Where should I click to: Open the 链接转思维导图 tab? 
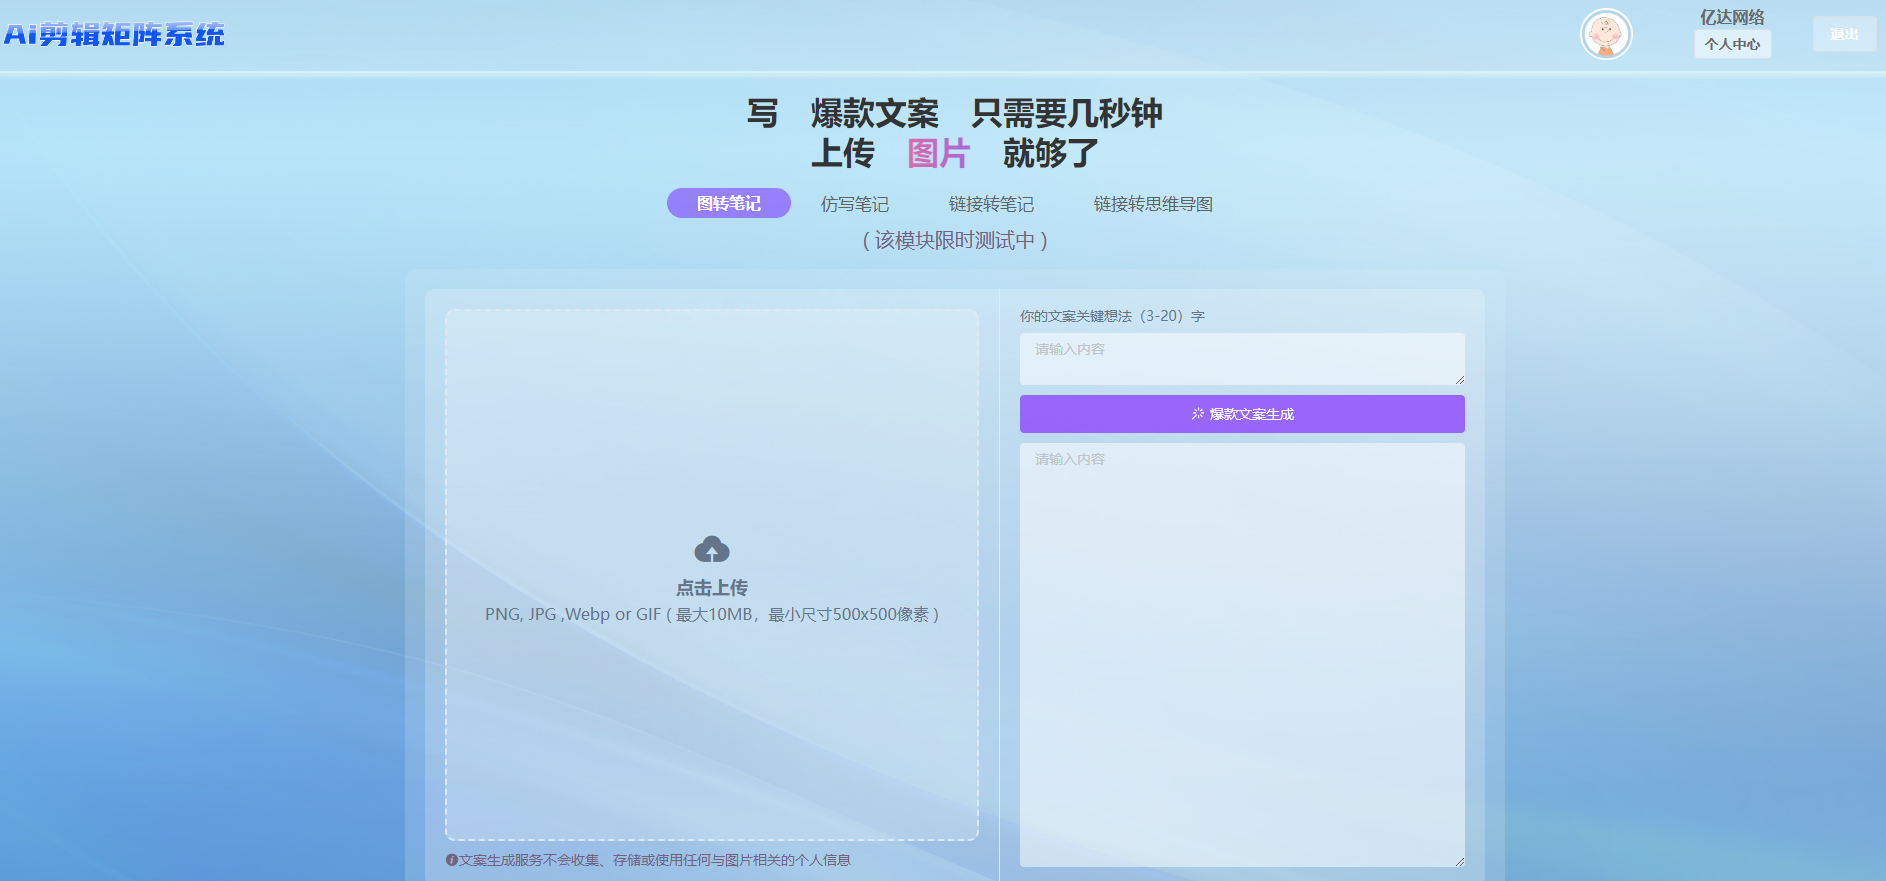(x=1152, y=204)
